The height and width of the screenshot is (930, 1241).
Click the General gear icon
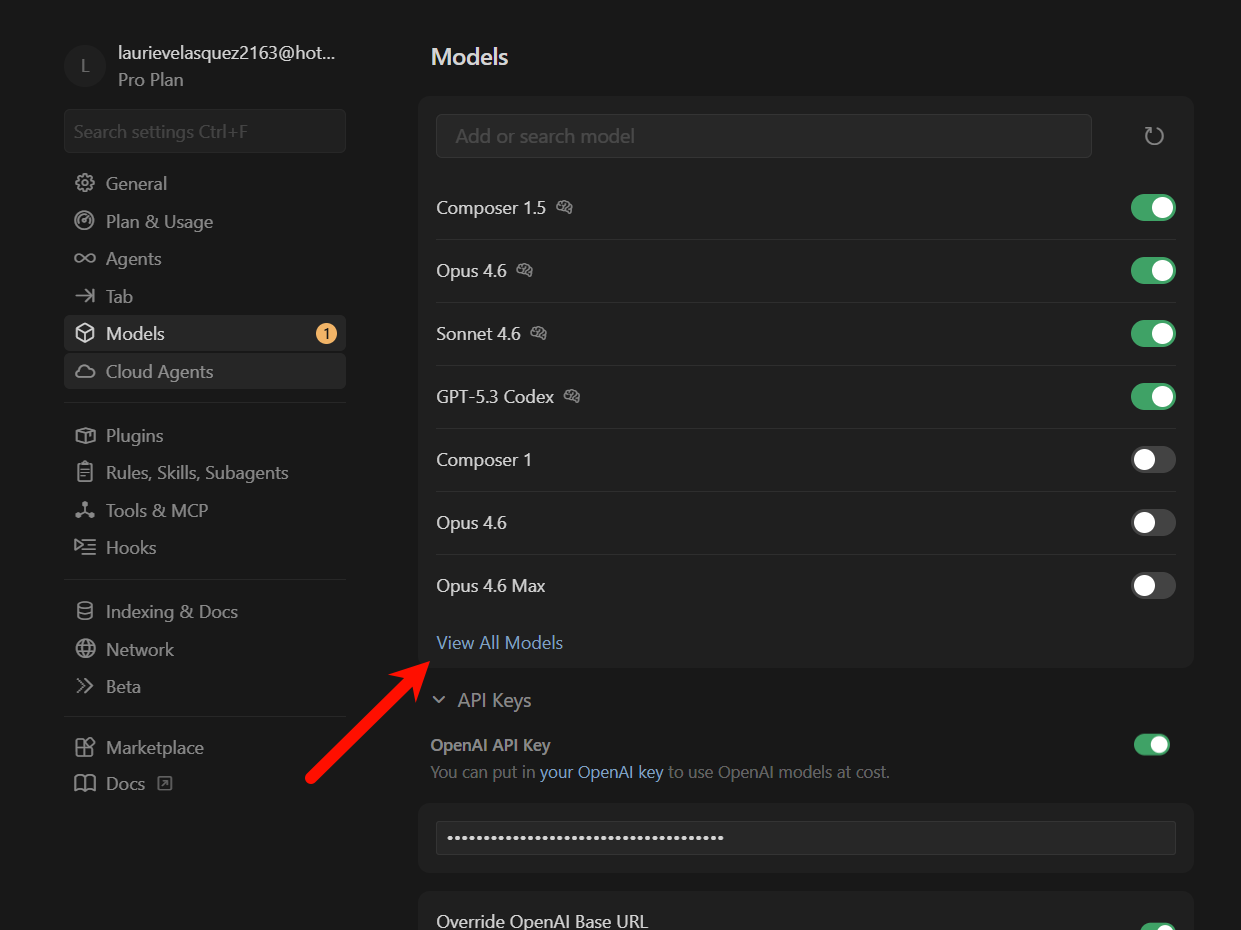pos(85,184)
